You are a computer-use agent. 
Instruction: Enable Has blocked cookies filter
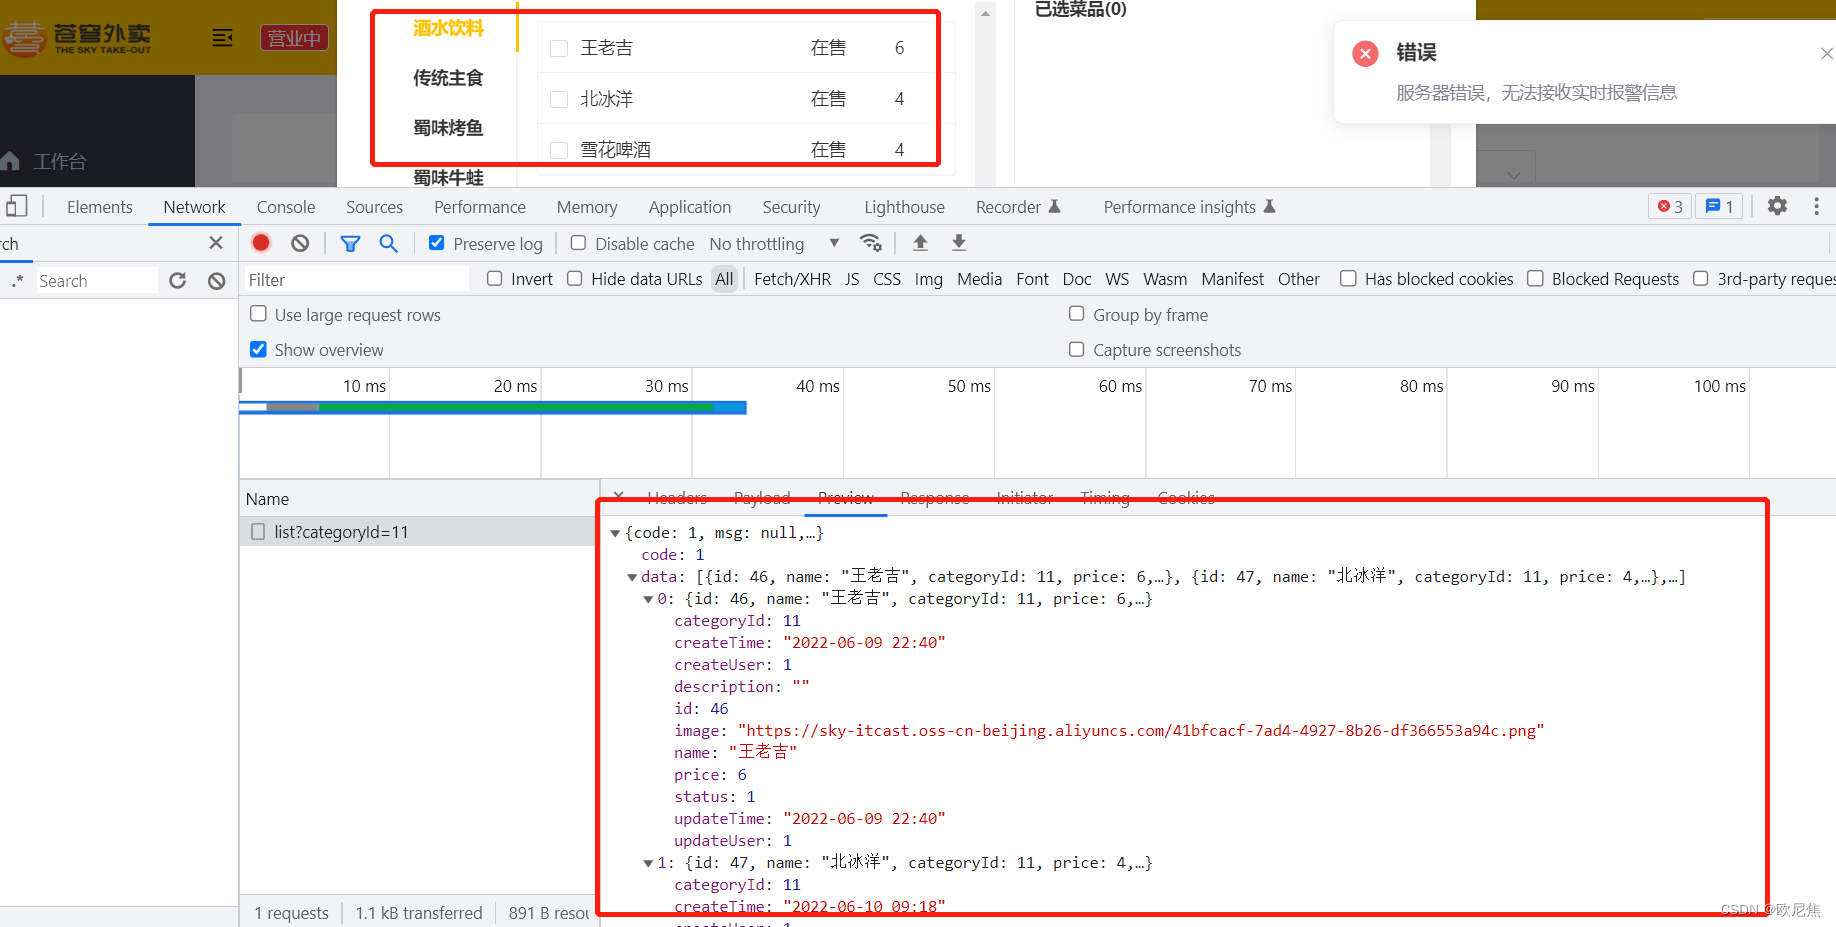(1348, 279)
